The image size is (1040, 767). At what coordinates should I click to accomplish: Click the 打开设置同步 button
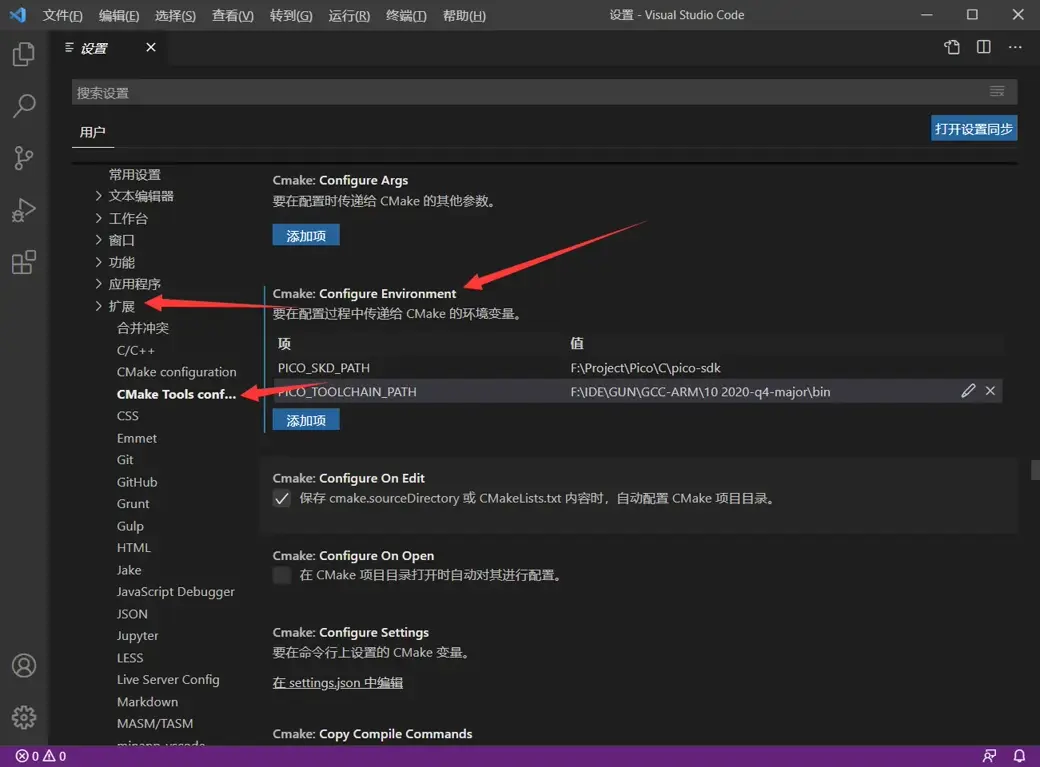click(973, 128)
